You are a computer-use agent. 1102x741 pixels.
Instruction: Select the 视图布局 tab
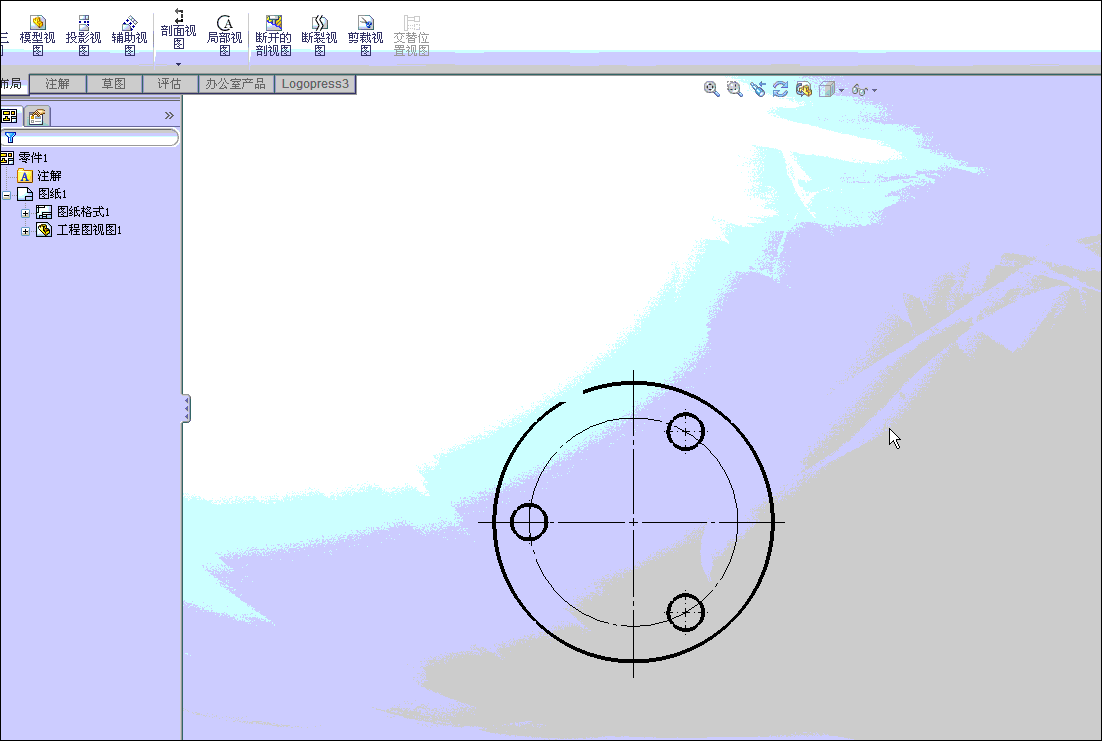(x=13, y=84)
